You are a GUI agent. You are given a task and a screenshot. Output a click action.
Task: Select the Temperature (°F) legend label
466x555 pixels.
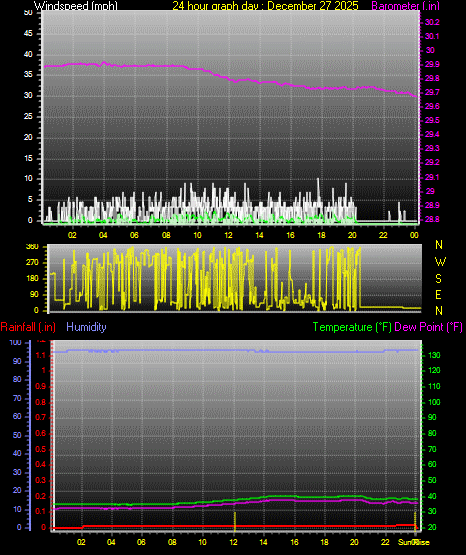352,327
